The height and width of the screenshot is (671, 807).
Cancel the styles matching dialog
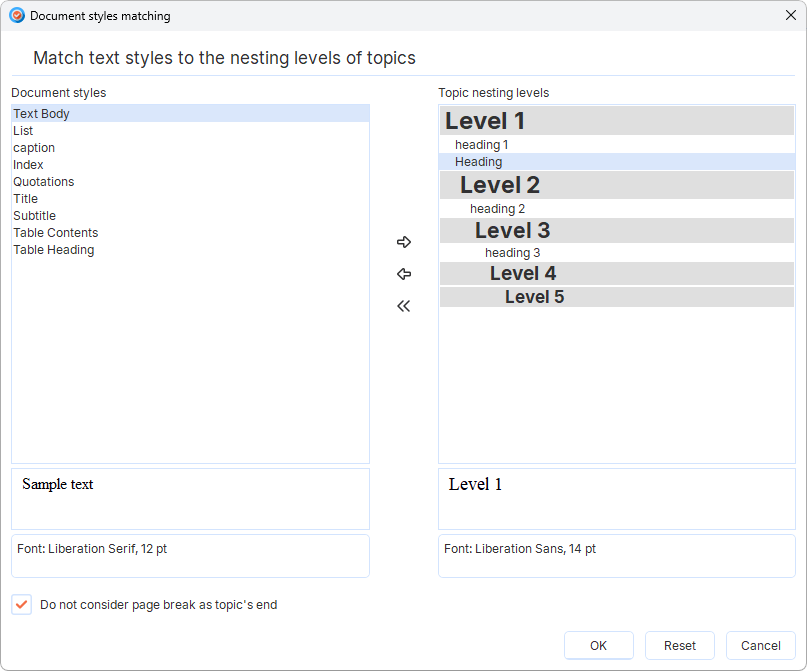[x=761, y=645]
